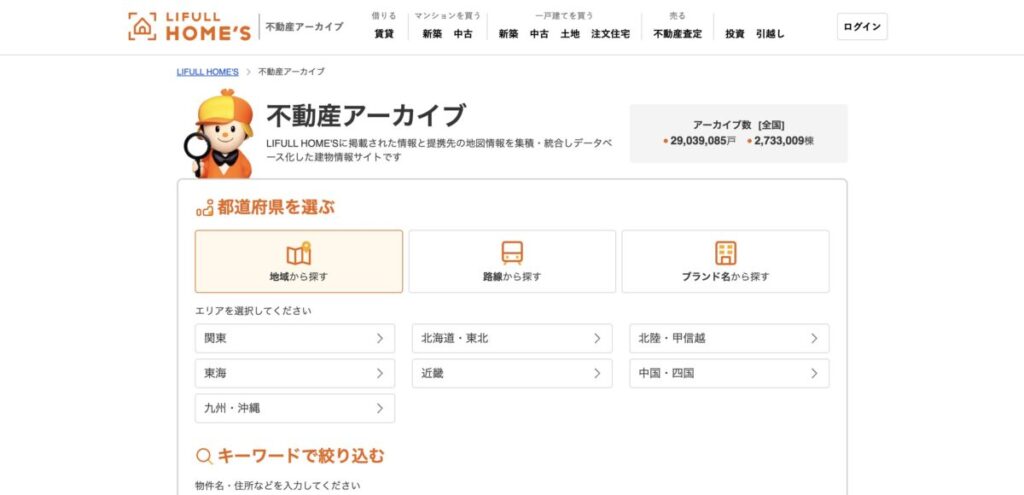Open the 中国・四国 area option
Screen dimensions: 1024x495
point(729,374)
